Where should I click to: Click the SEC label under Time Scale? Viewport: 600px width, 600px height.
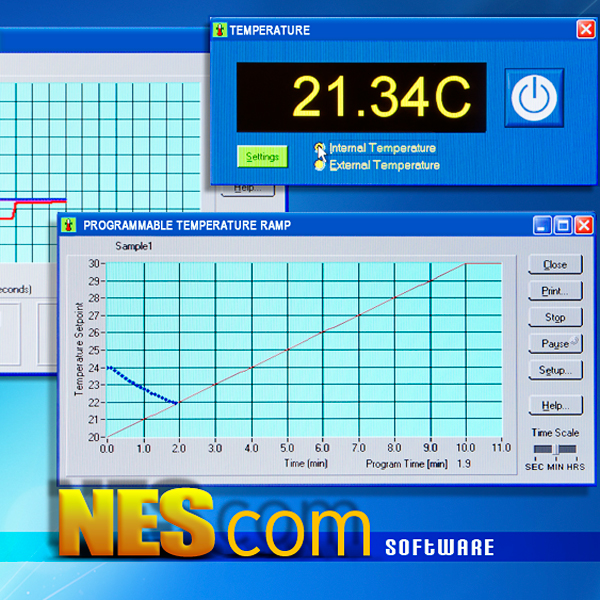[x=534, y=467]
